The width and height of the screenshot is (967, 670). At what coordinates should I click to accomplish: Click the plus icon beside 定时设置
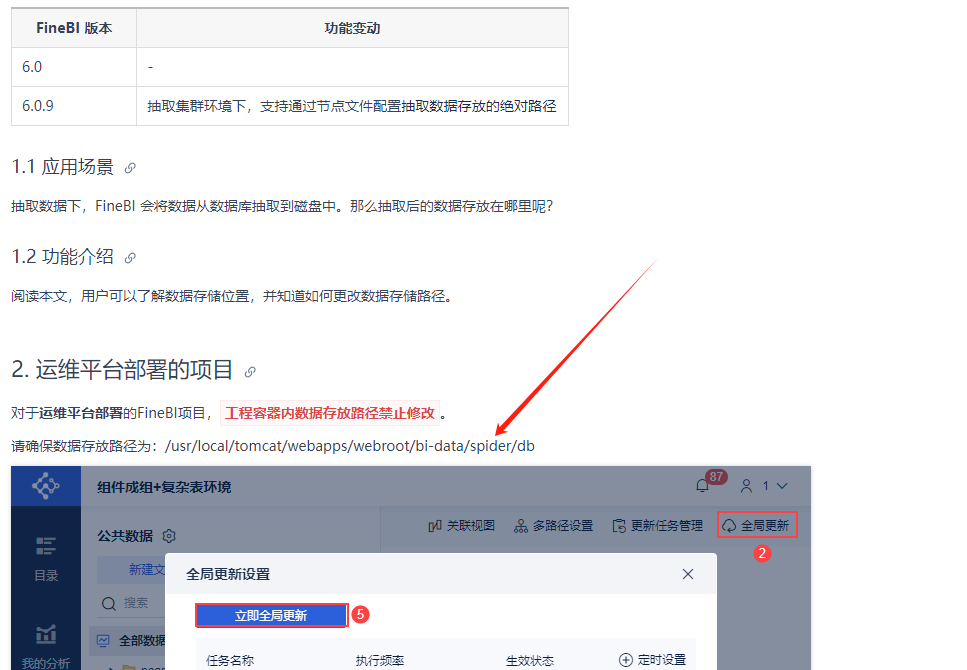625,660
